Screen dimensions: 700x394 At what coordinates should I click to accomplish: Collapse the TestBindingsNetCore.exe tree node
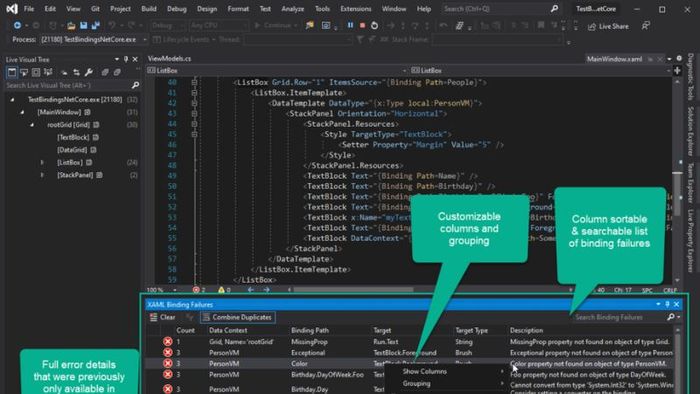[12, 100]
